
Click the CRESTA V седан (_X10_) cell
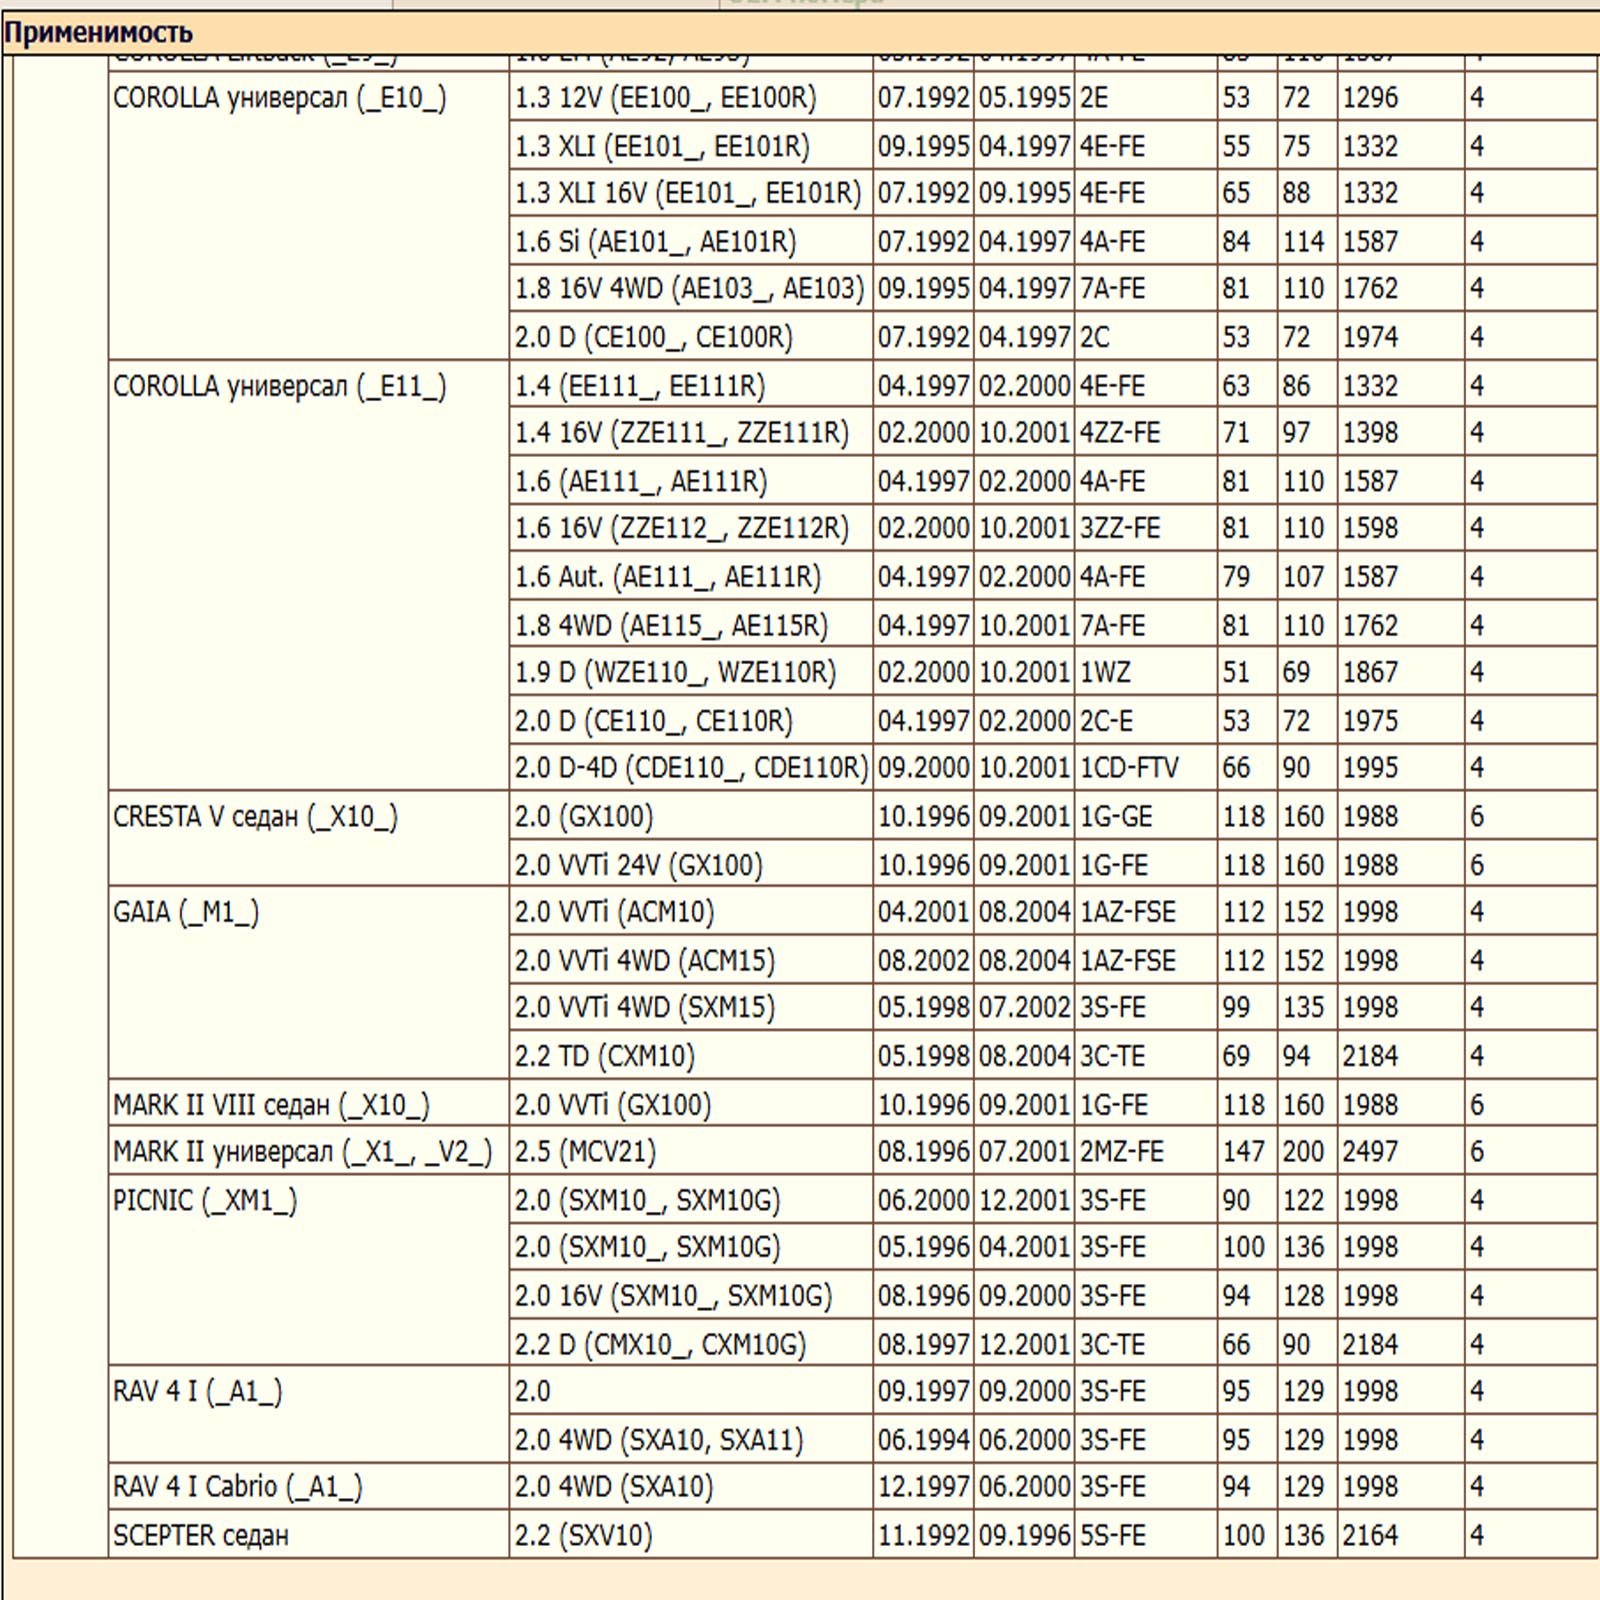tap(255, 817)
